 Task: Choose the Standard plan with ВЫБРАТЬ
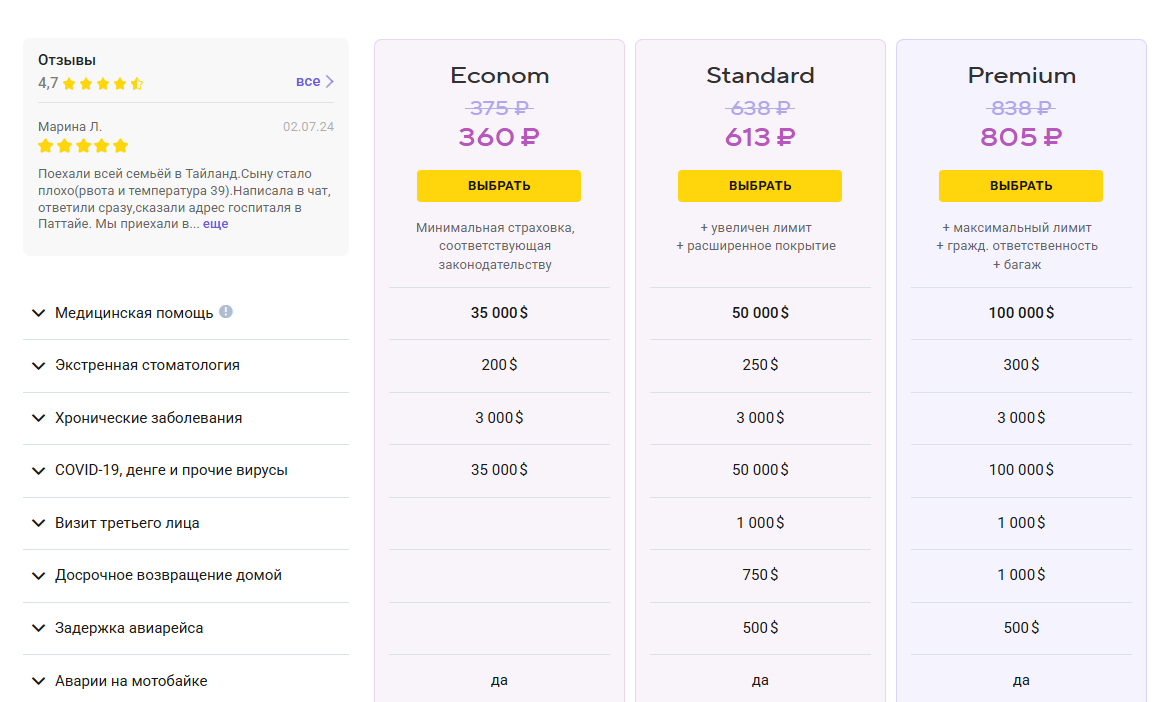click(760, 186)
